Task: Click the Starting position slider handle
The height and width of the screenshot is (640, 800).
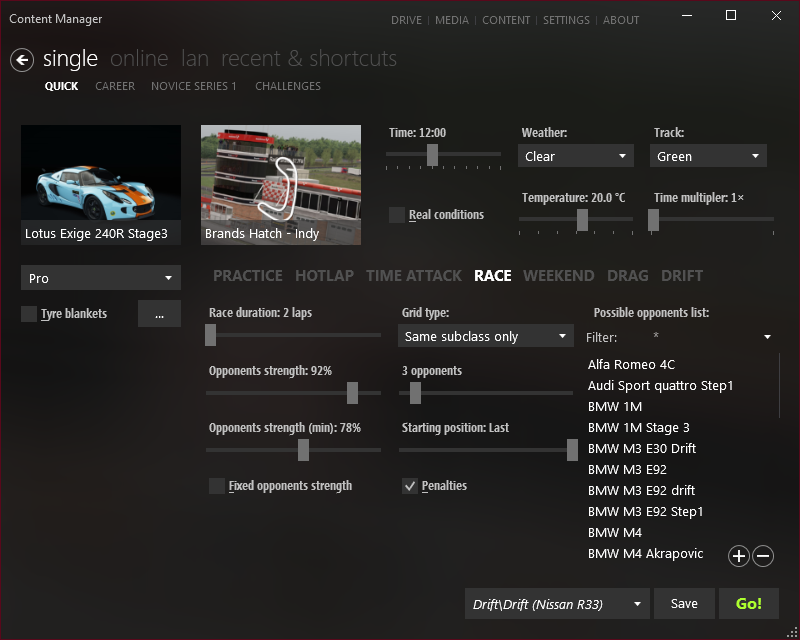Action: pos(572,450)
